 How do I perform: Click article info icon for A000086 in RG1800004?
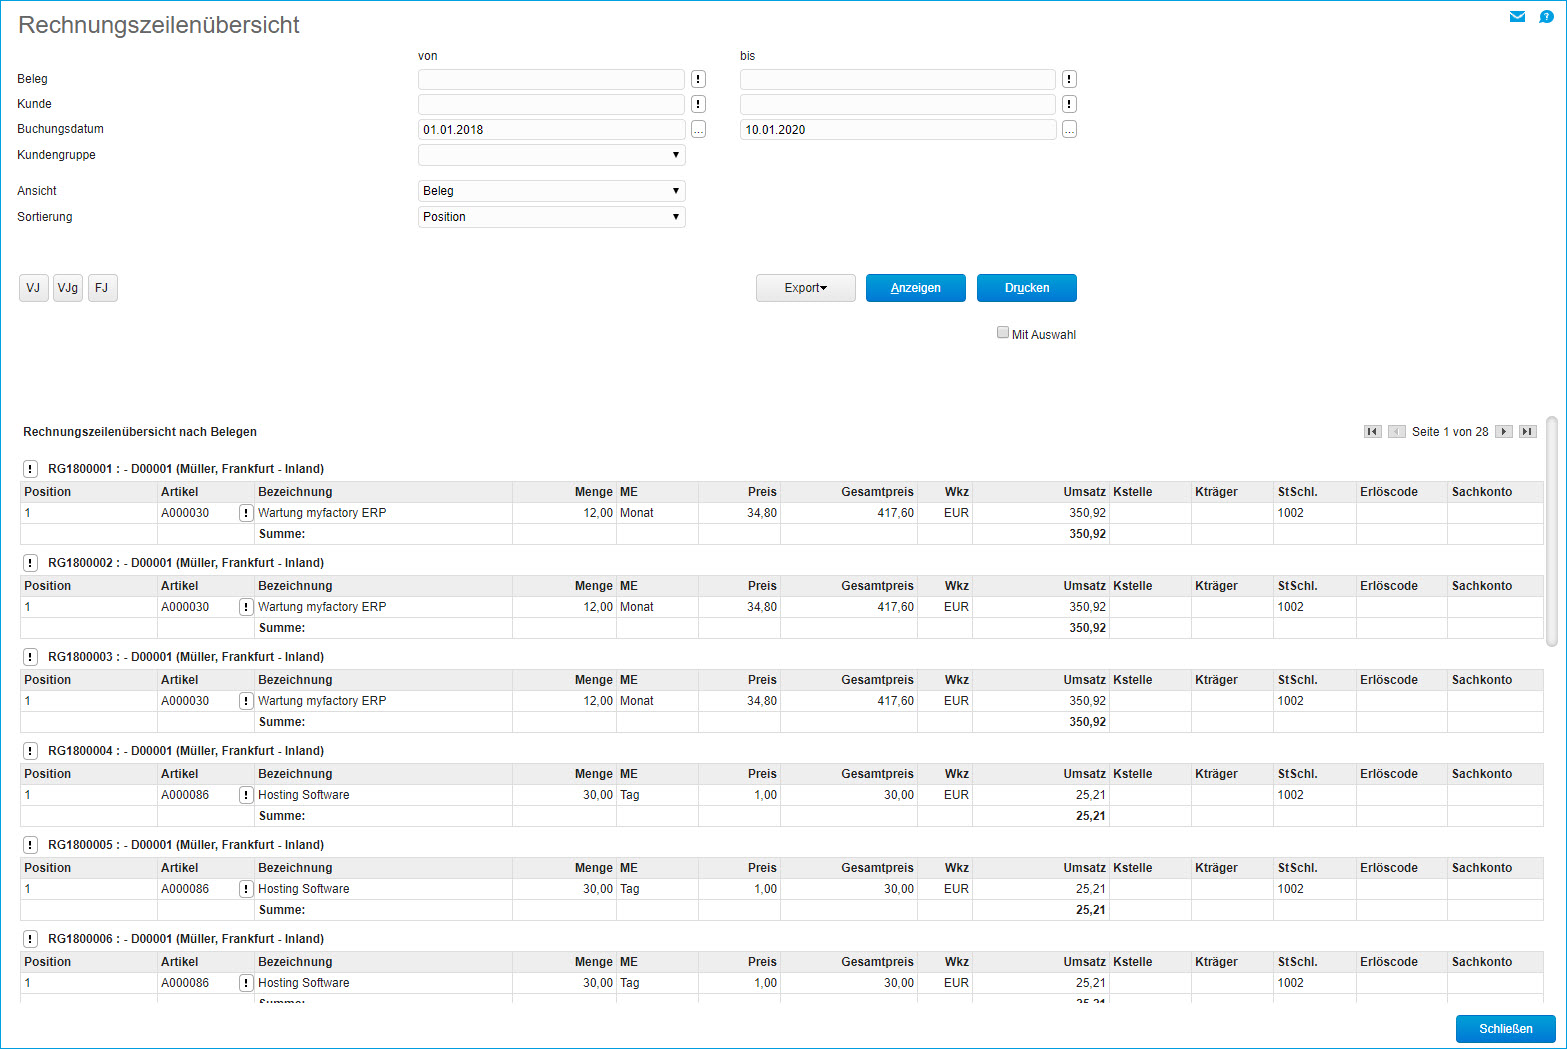[x=246, y=795]
